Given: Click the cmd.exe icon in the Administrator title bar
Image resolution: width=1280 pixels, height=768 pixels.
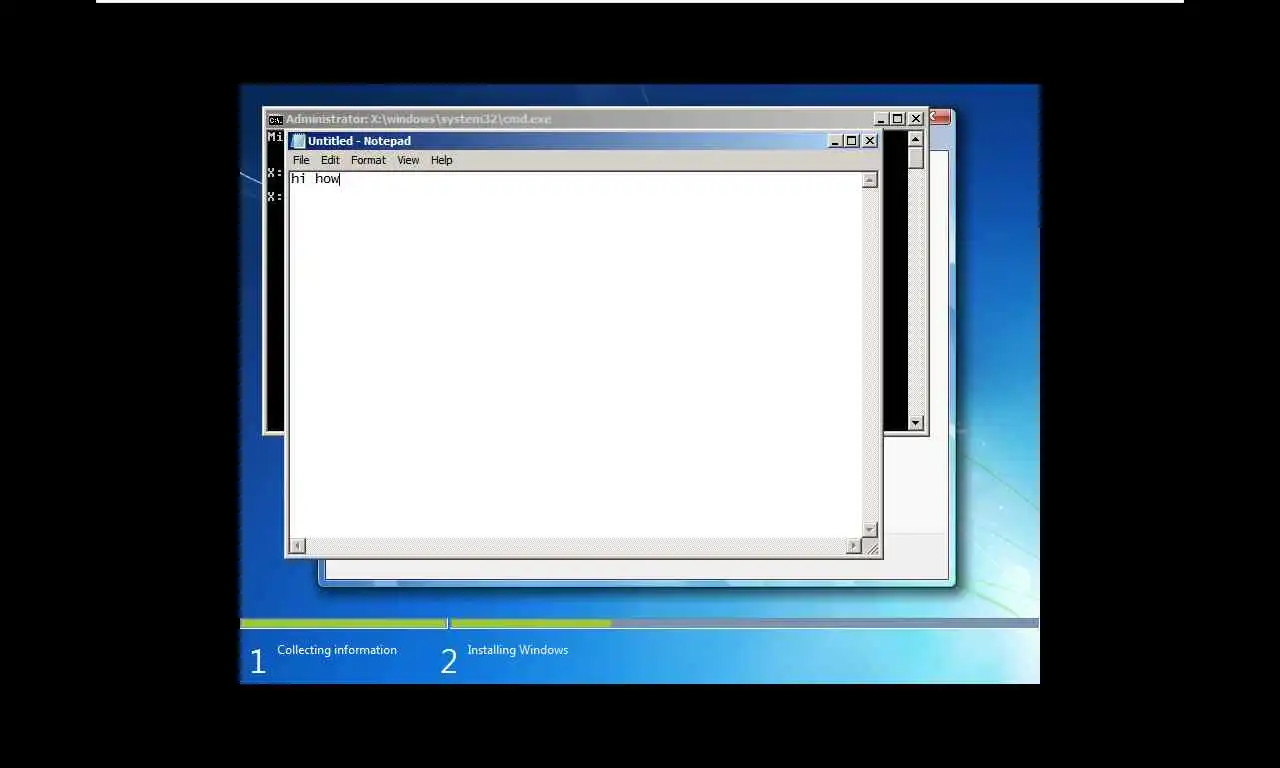Looking at the screenshot, I should (275, 119).
